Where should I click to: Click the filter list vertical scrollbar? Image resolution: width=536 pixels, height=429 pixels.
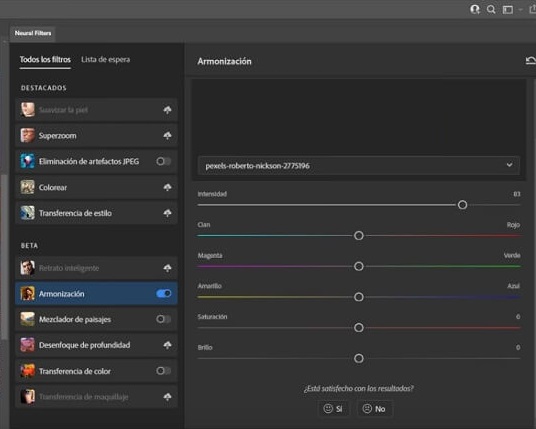click(4, 256)
